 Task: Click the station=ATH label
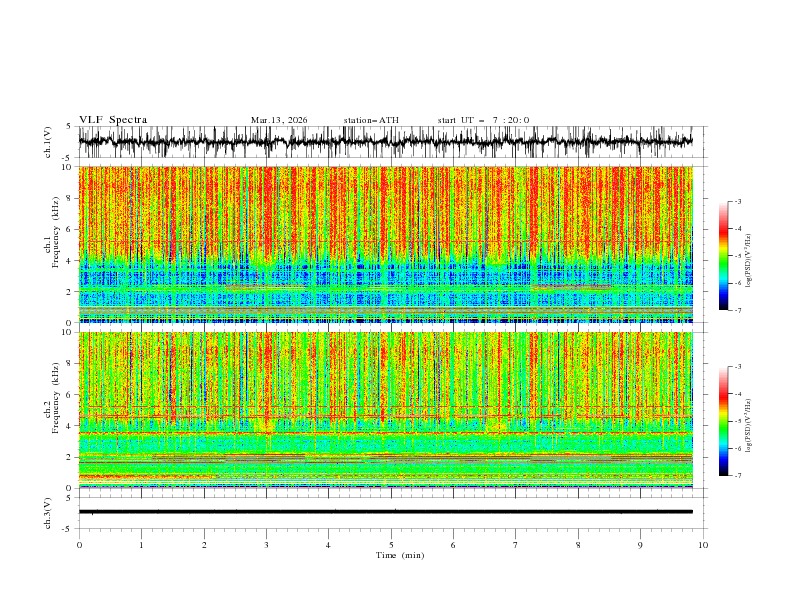(371, 120)
